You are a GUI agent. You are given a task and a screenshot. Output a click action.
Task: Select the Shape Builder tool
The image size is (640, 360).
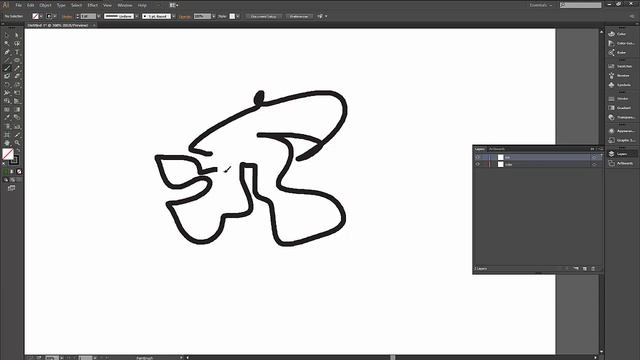pos(7,101)
